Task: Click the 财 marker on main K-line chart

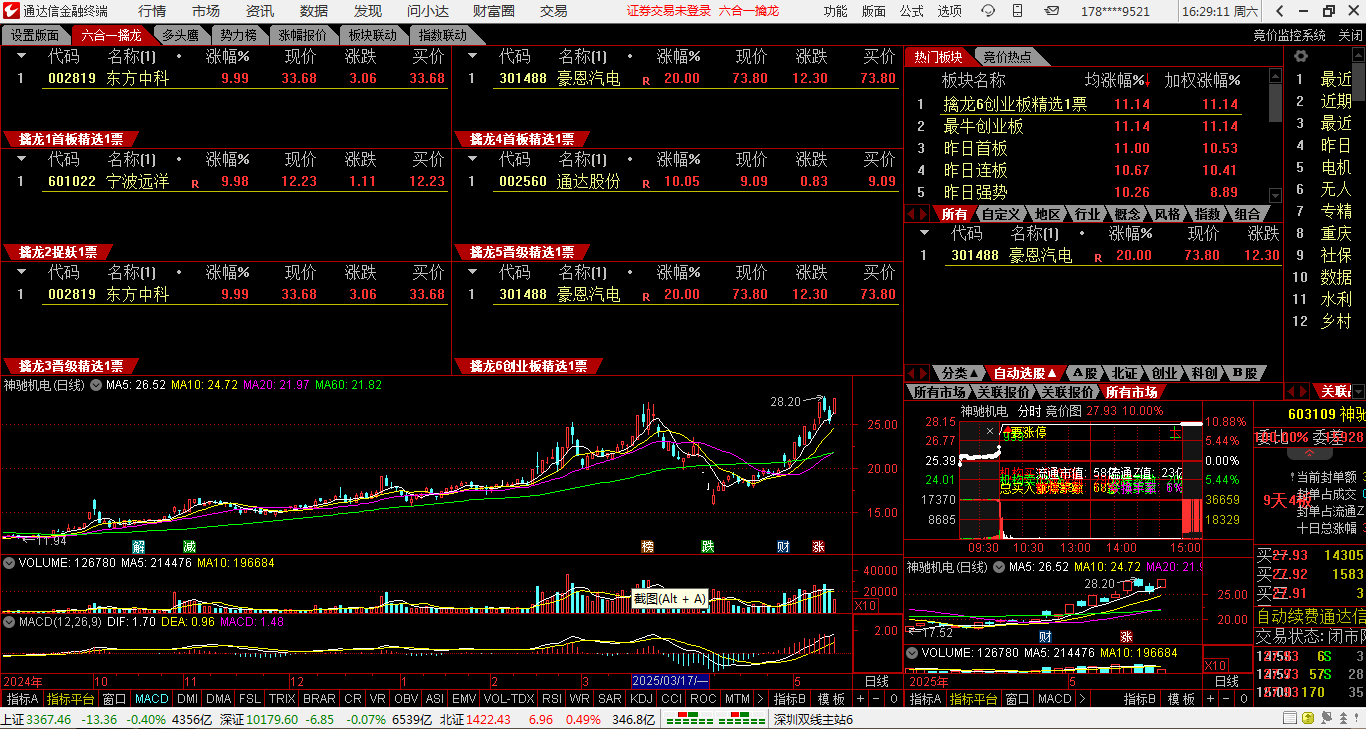Action: point(783,547)
